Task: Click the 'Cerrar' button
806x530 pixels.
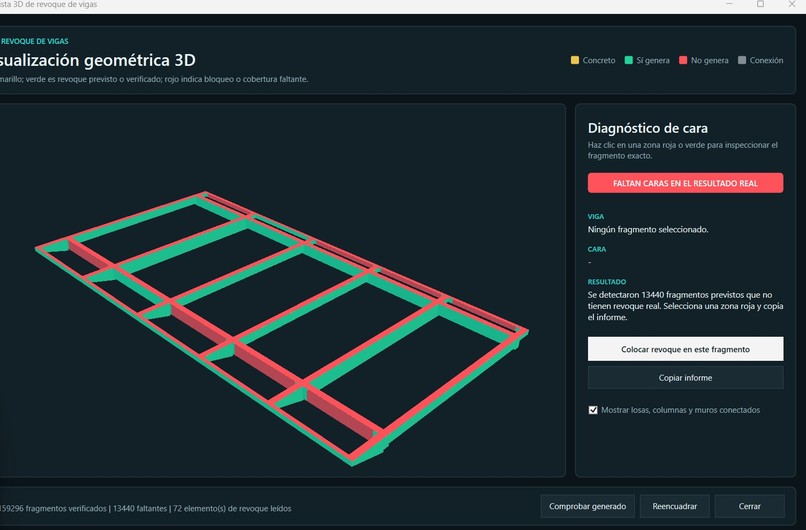Action: point(749,506)
